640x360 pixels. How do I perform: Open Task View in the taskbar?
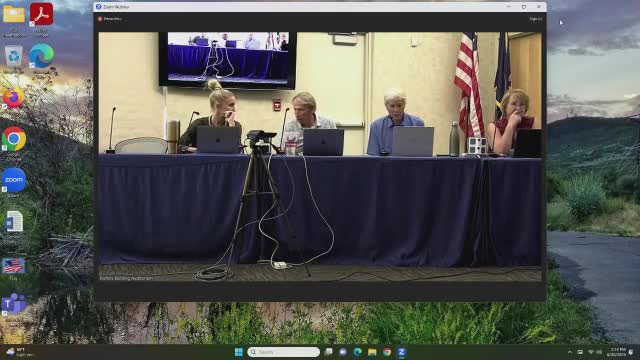329,352
